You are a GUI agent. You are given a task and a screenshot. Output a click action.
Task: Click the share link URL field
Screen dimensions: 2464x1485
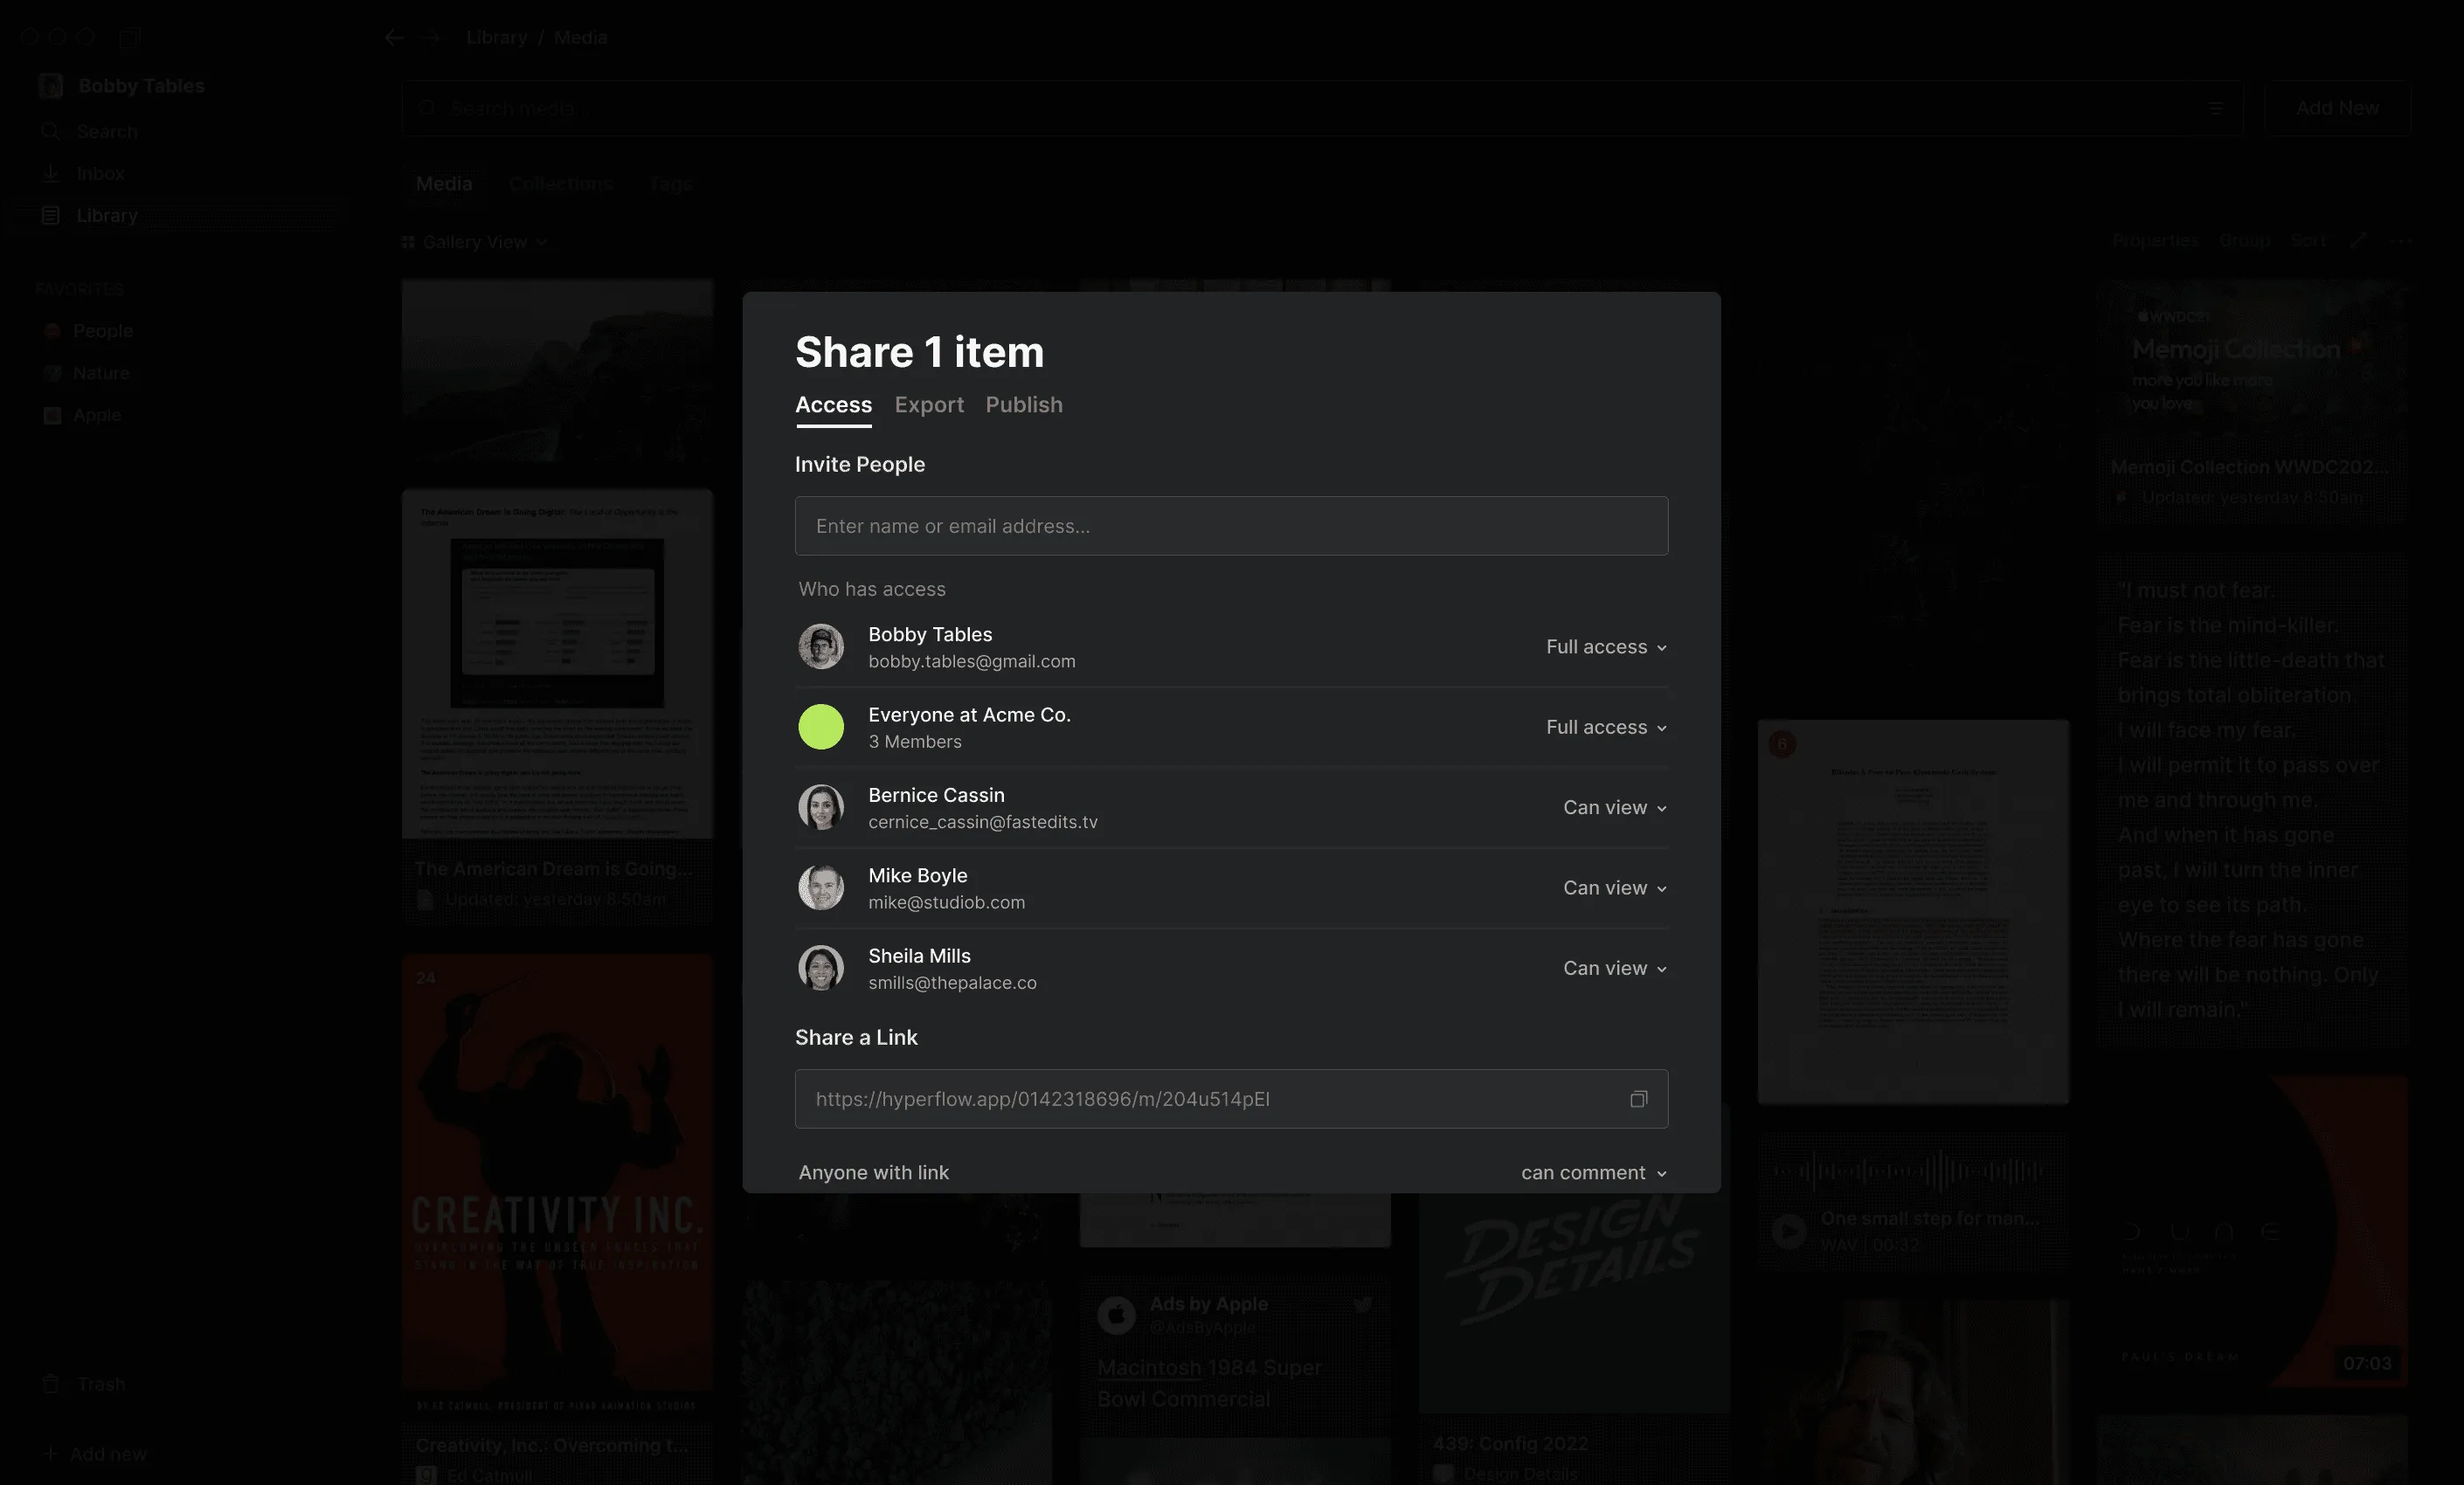[x=1231, y=1099]
